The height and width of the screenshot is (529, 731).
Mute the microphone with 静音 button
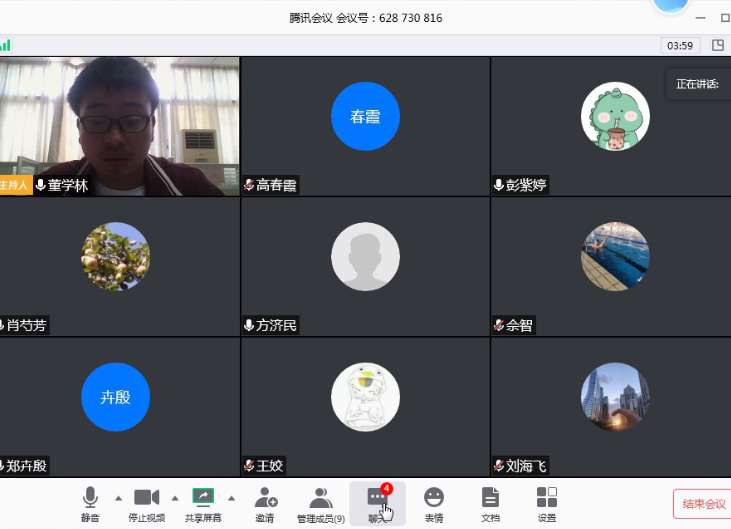[90, 503]
